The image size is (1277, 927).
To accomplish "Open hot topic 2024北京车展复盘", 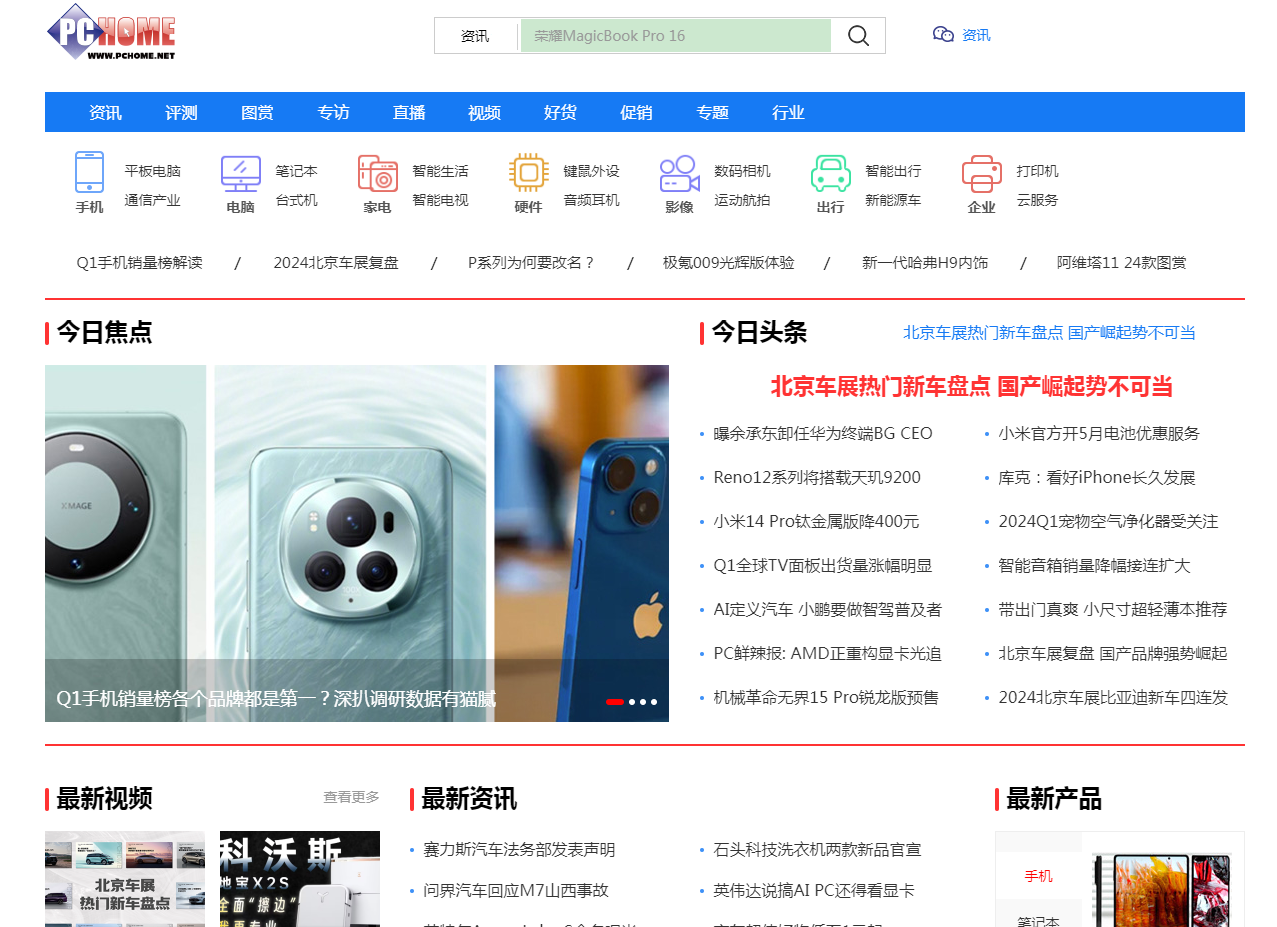I will [336, 263].
